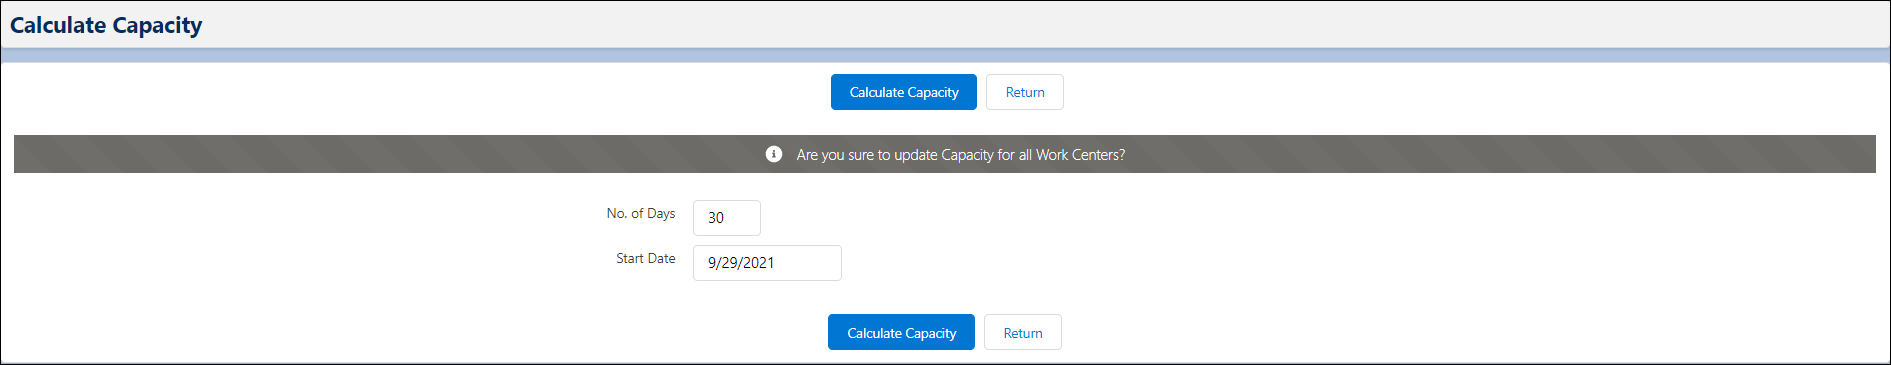The width and height of the screenshot is (1891, 365).
Task: Click the value 30 in the days field
Action: click(x=716, y=218)
